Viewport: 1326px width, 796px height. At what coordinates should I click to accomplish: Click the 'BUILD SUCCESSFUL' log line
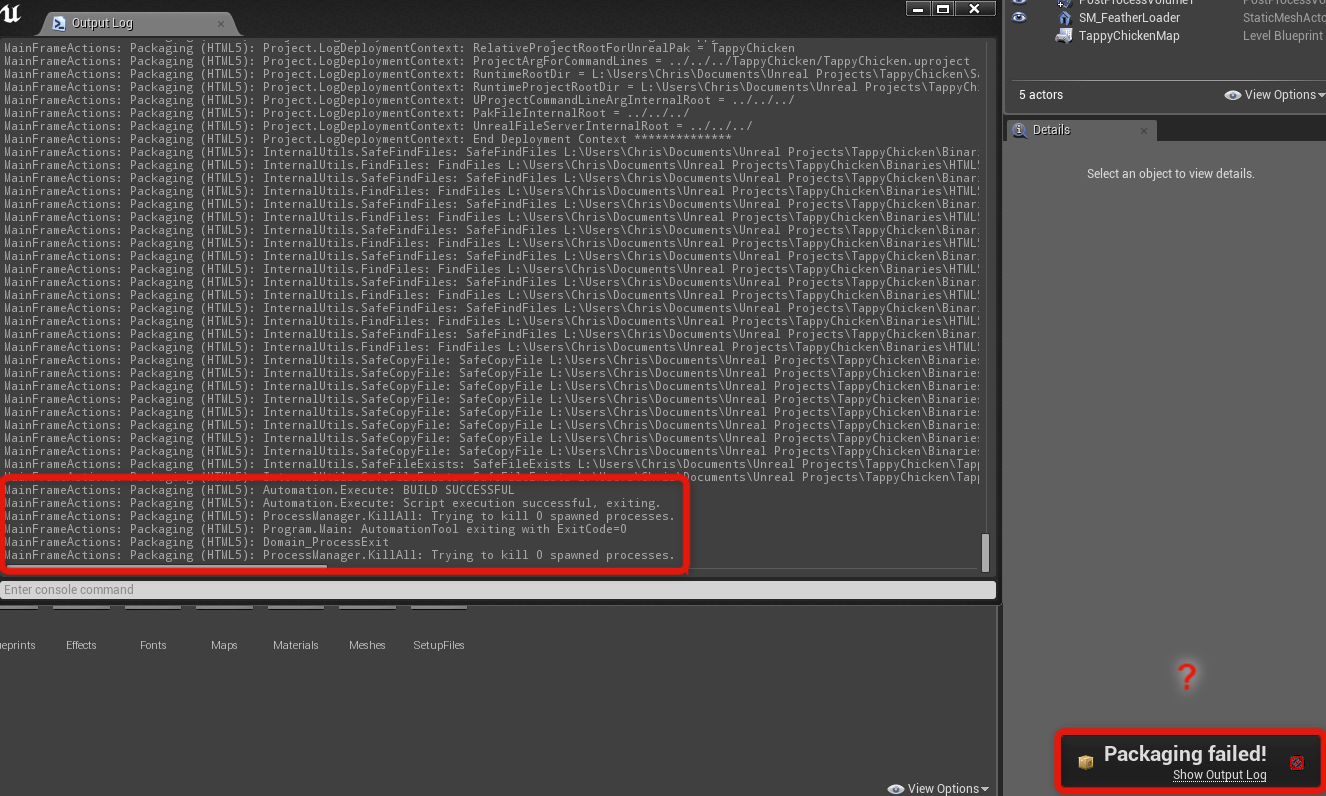(x=259, y=490)
